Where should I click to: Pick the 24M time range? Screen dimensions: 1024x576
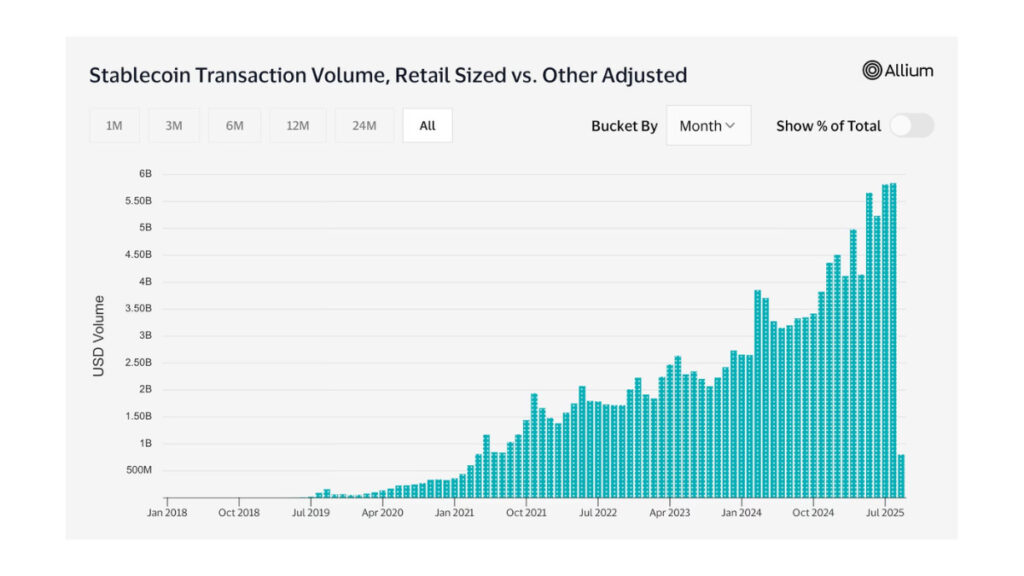364,126
